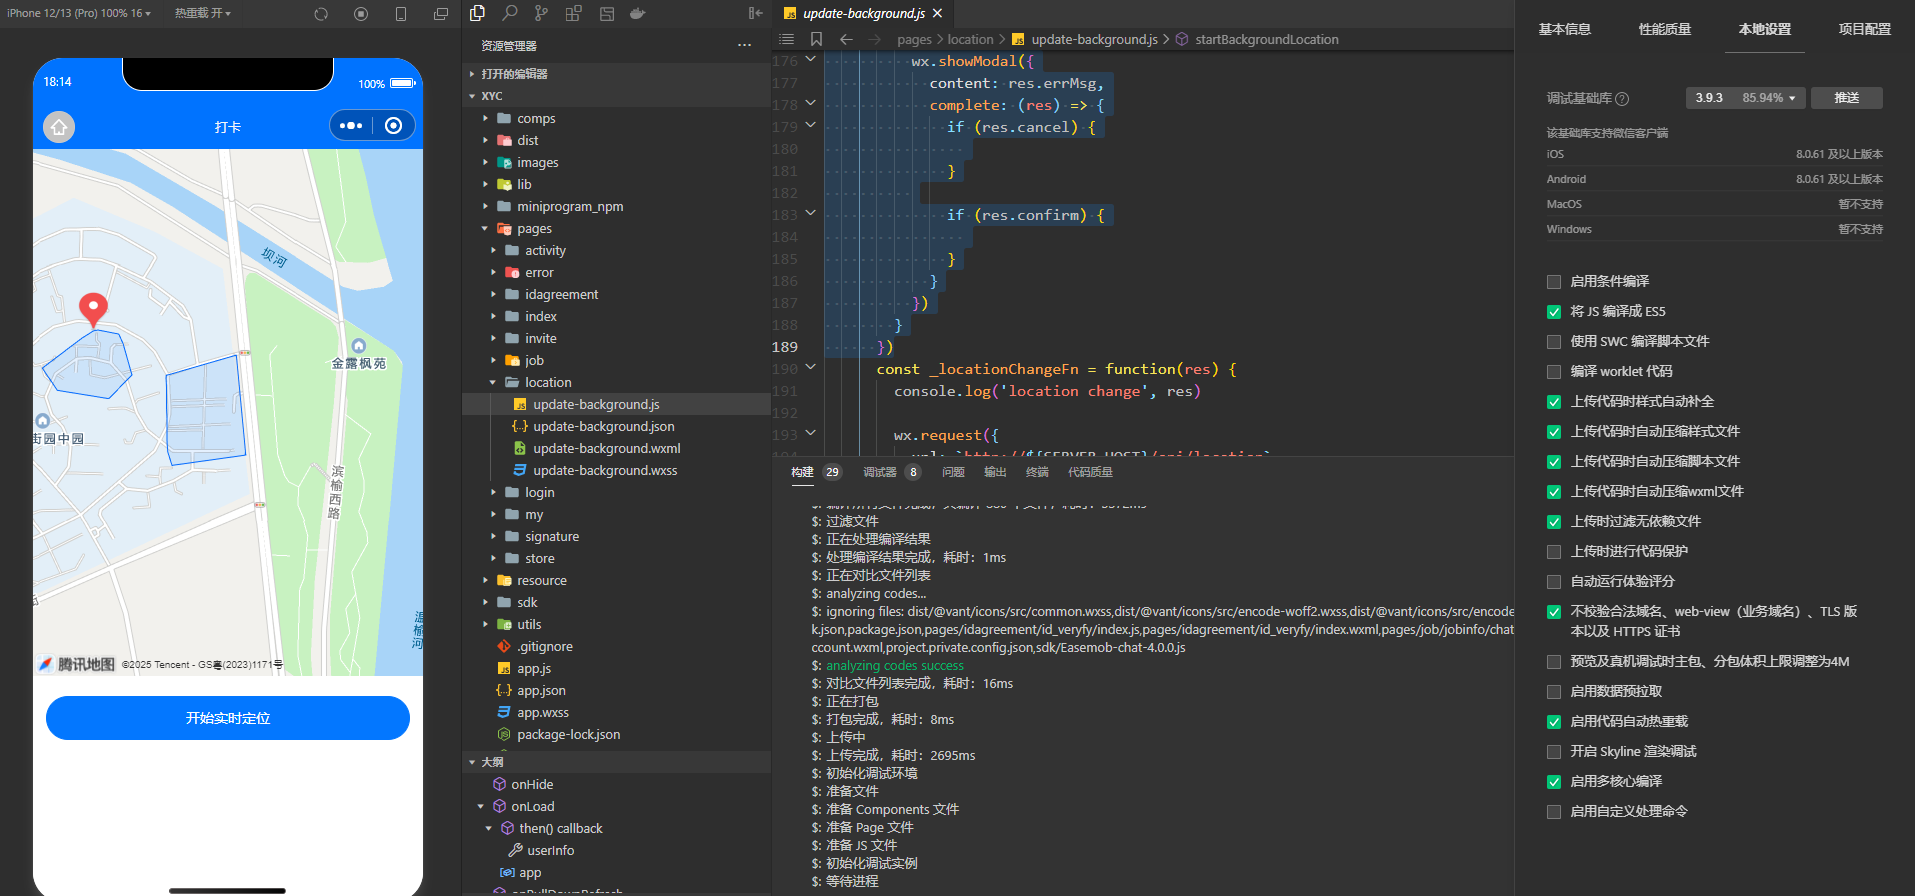Click the bookmark icon in editor toolbar
The width and height of the screenshot is (1915, 896).
pos(816,39)
